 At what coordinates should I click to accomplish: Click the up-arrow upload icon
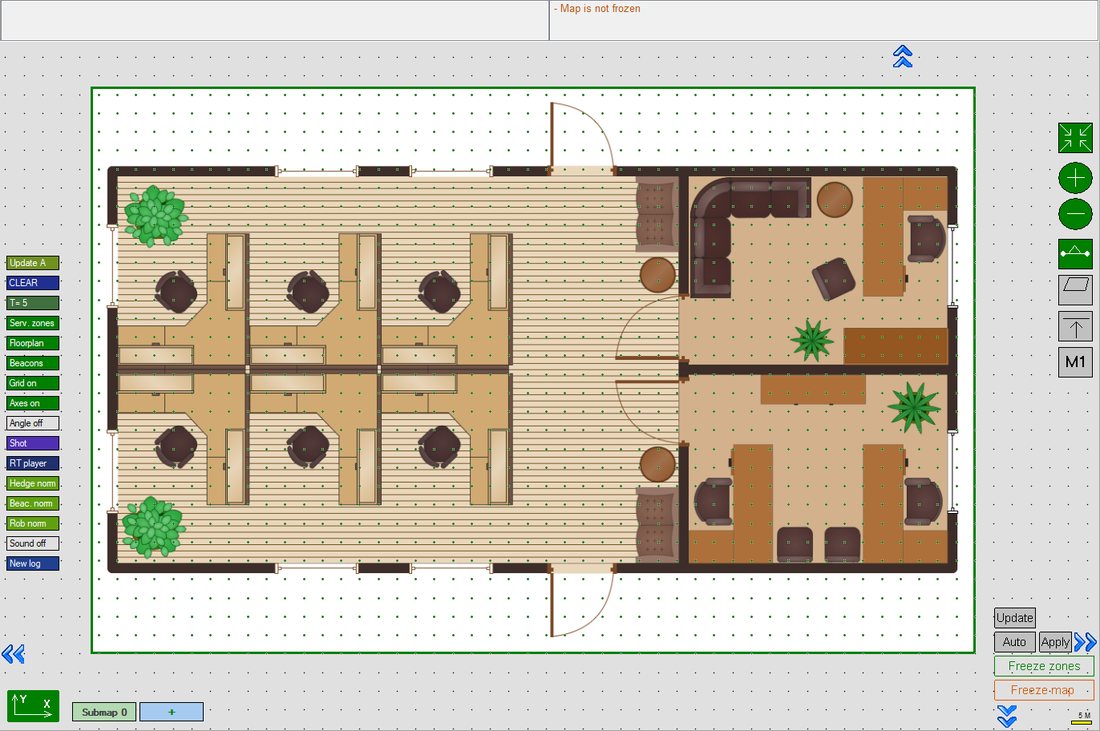[1075, 326]
